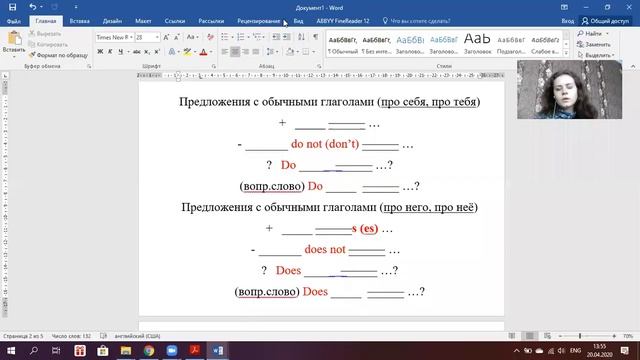Switch to the Рецензирование tab
Screen dimensions: 640x360
(259, 21)
